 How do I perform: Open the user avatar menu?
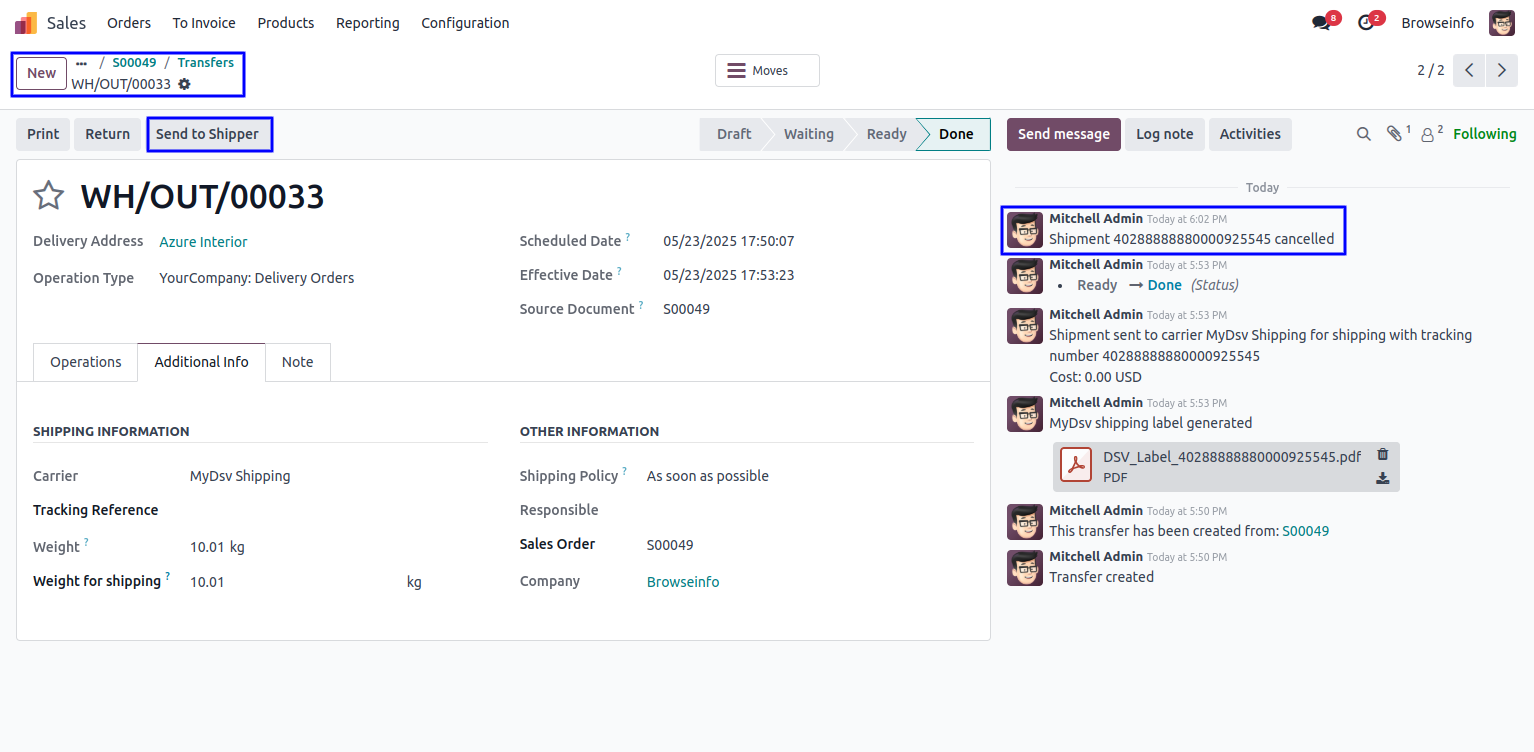[1501, 23]
